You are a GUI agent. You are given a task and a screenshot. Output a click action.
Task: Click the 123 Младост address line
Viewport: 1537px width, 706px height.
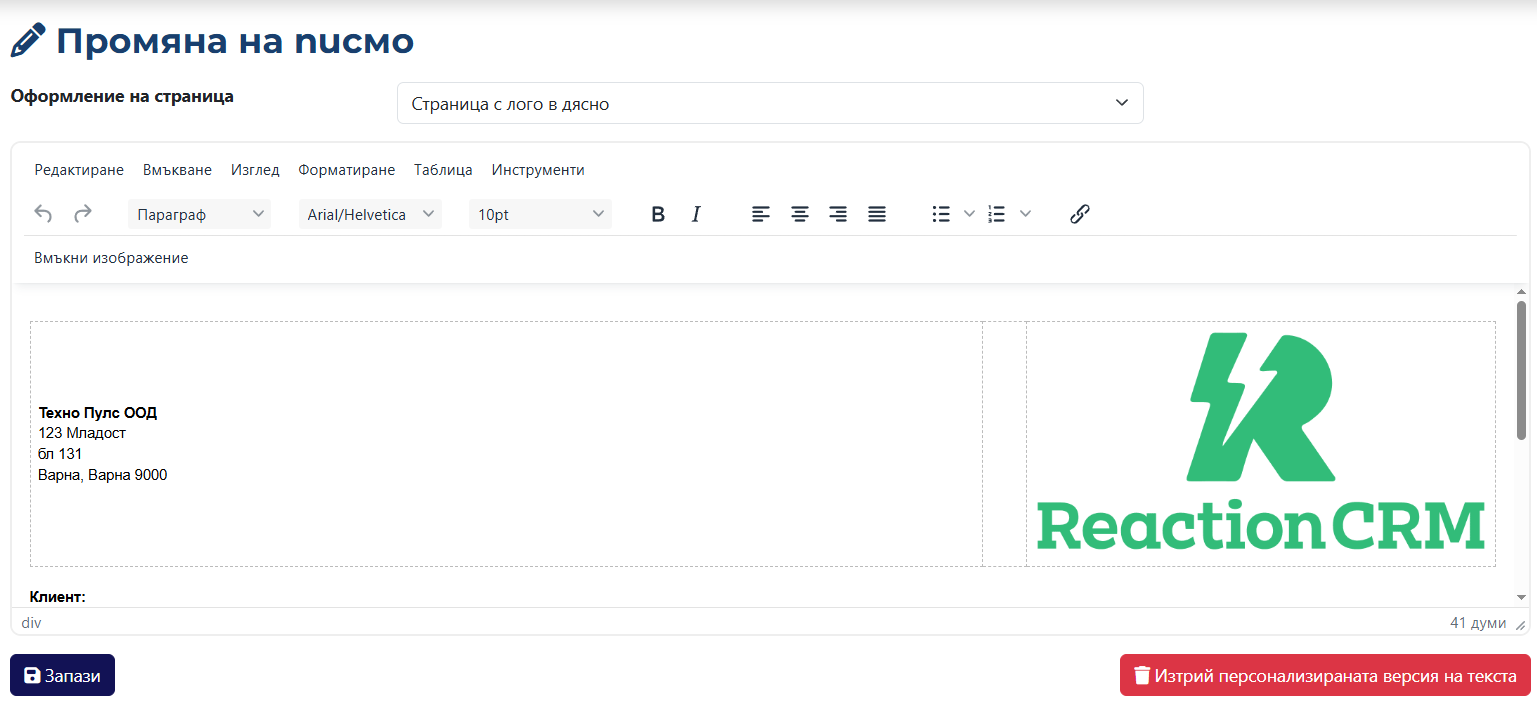tap(82, 433)
